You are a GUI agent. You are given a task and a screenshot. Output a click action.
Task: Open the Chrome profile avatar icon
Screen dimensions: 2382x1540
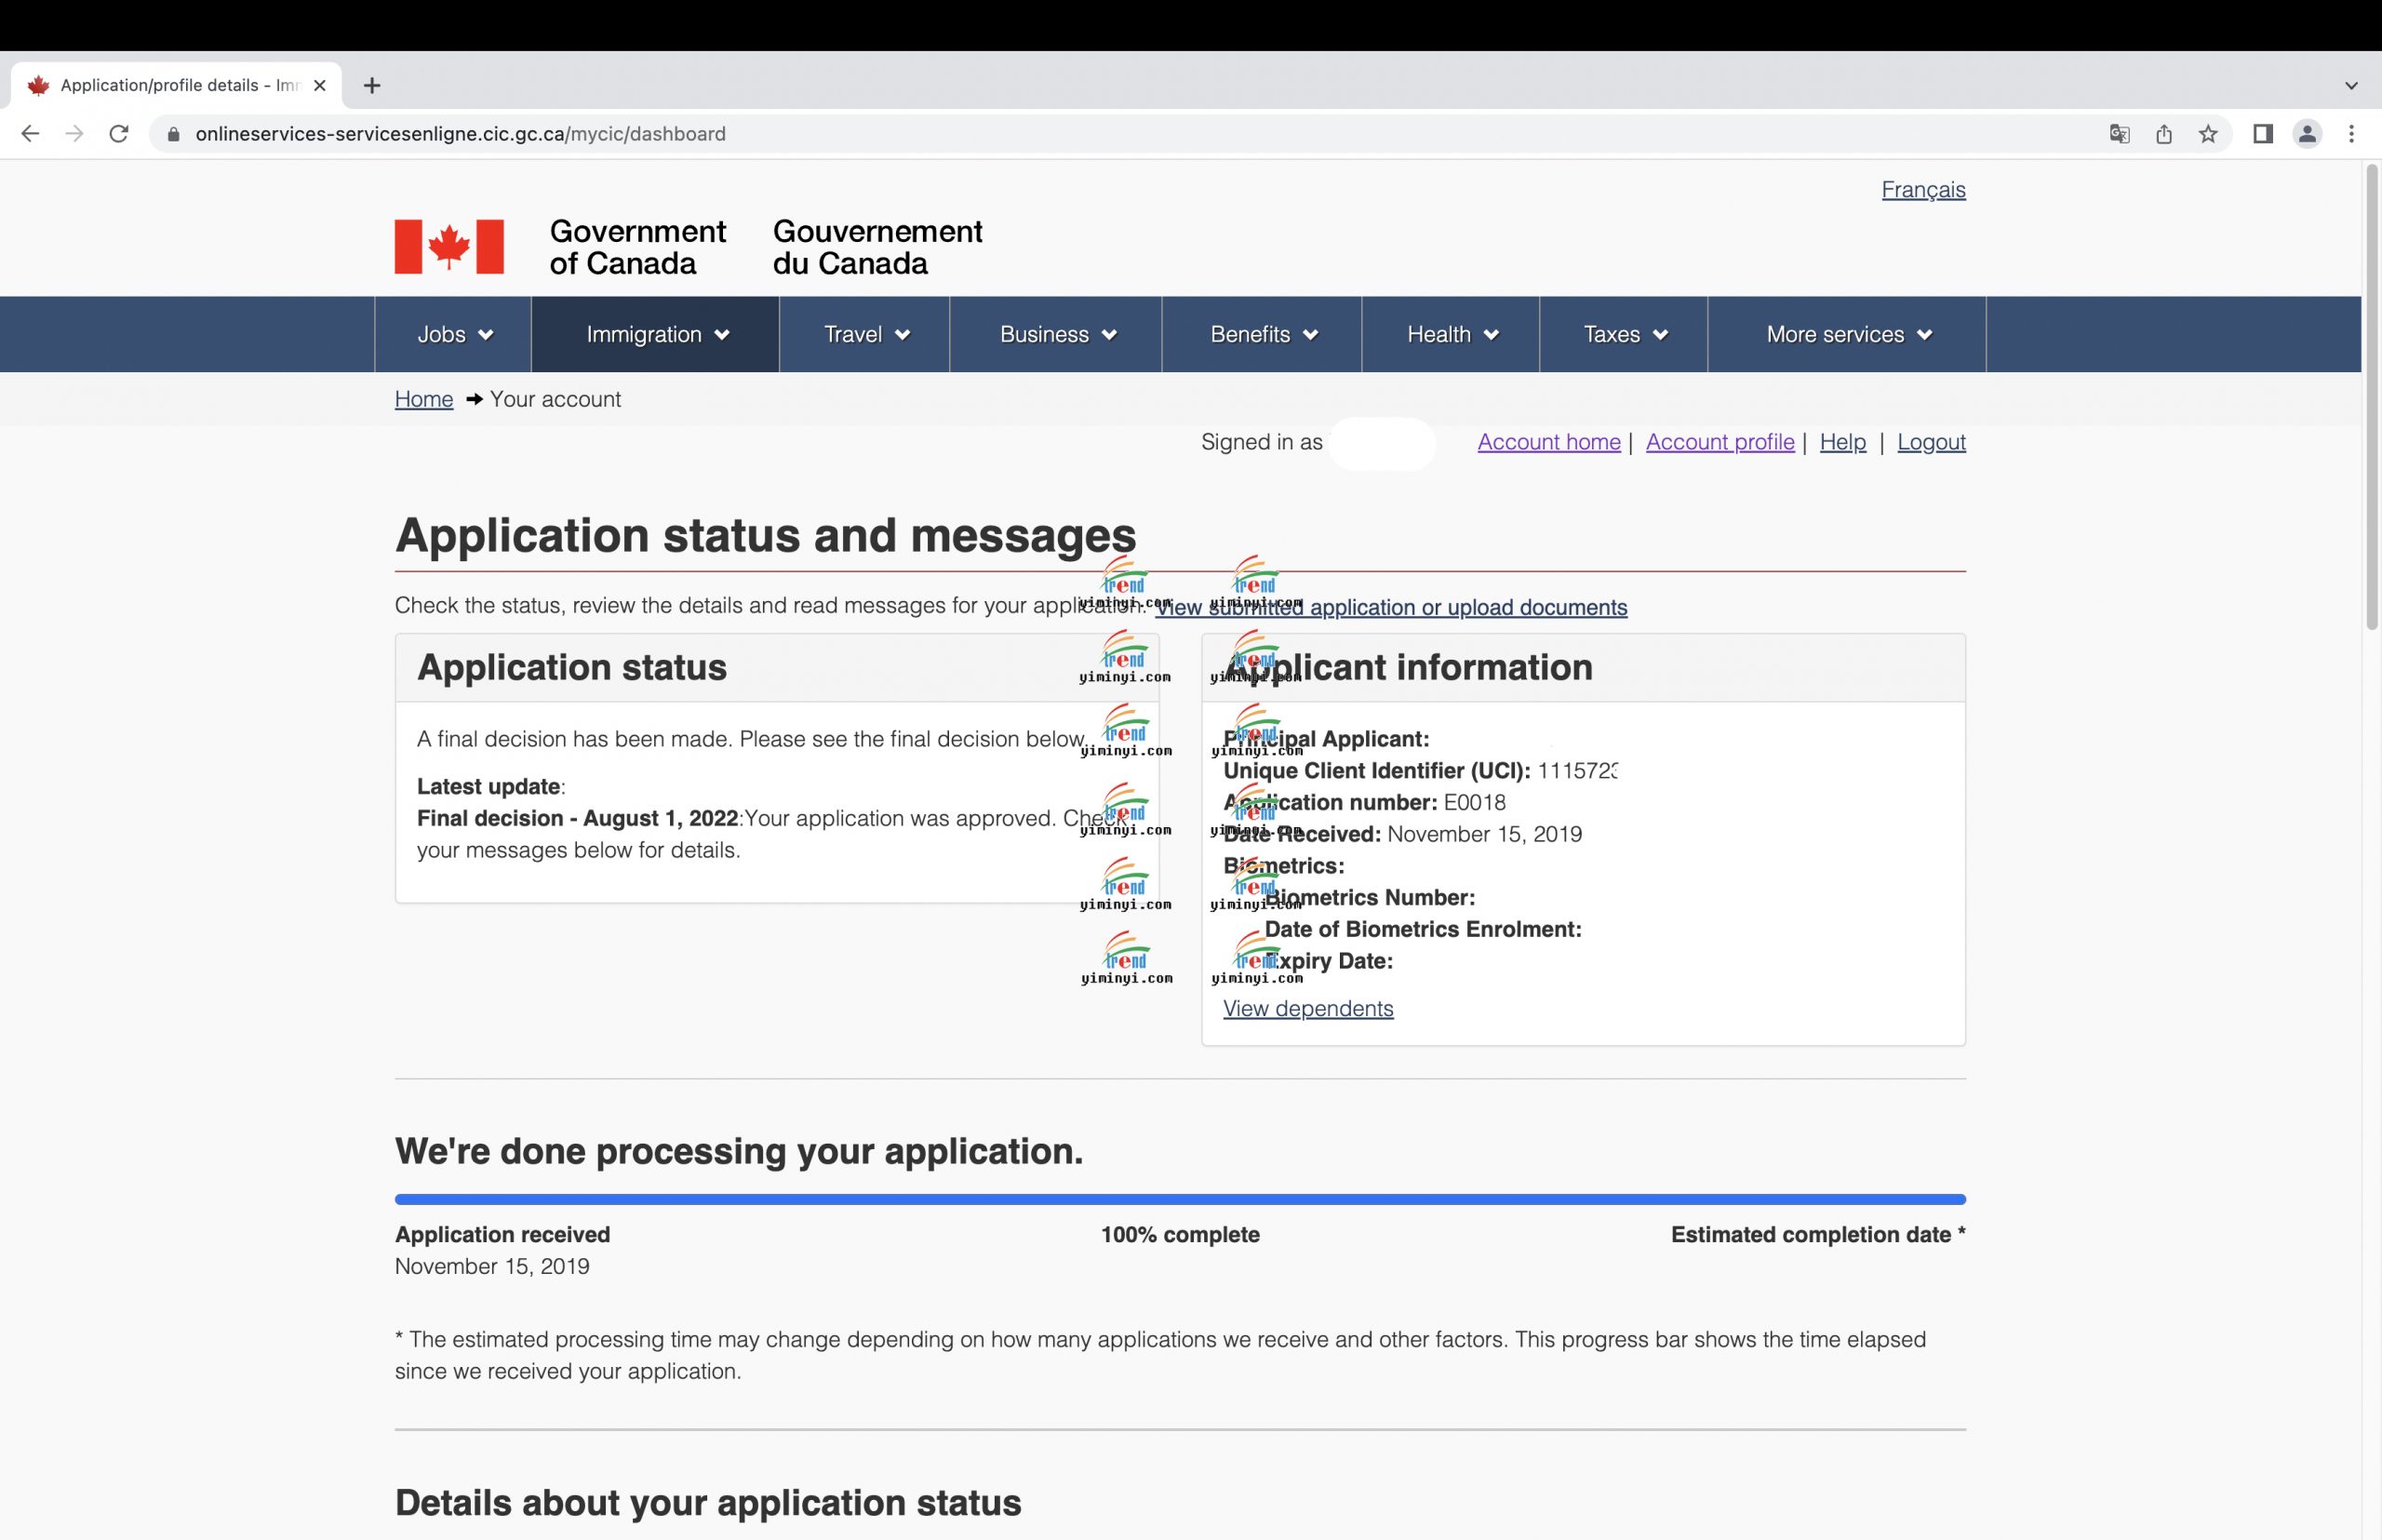click(x=2307, y=134)
